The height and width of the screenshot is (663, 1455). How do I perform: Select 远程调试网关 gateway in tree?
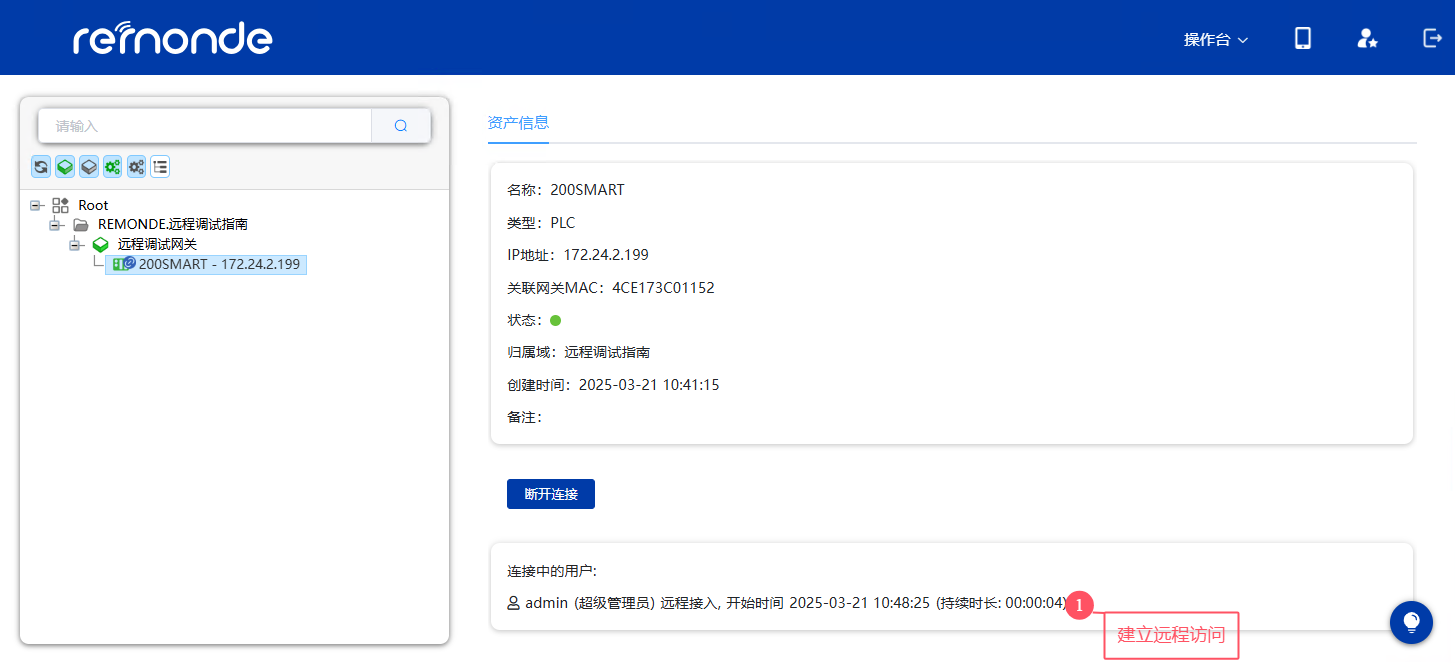[x=157, y=244]
